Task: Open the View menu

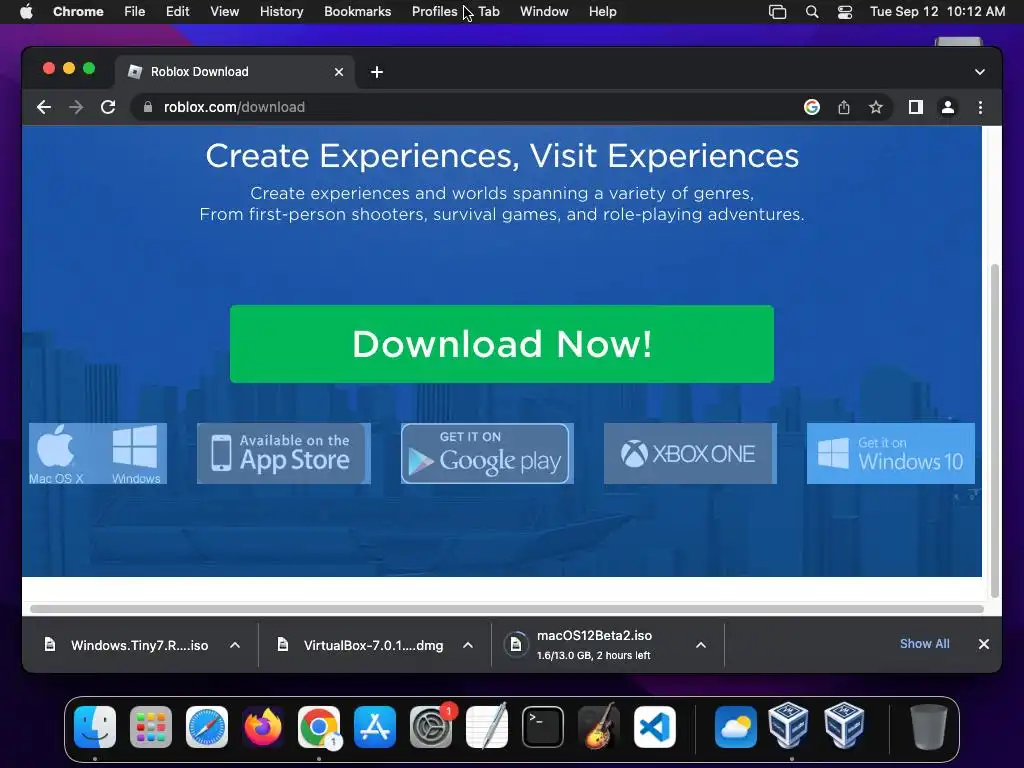Action: coord(224,12)
